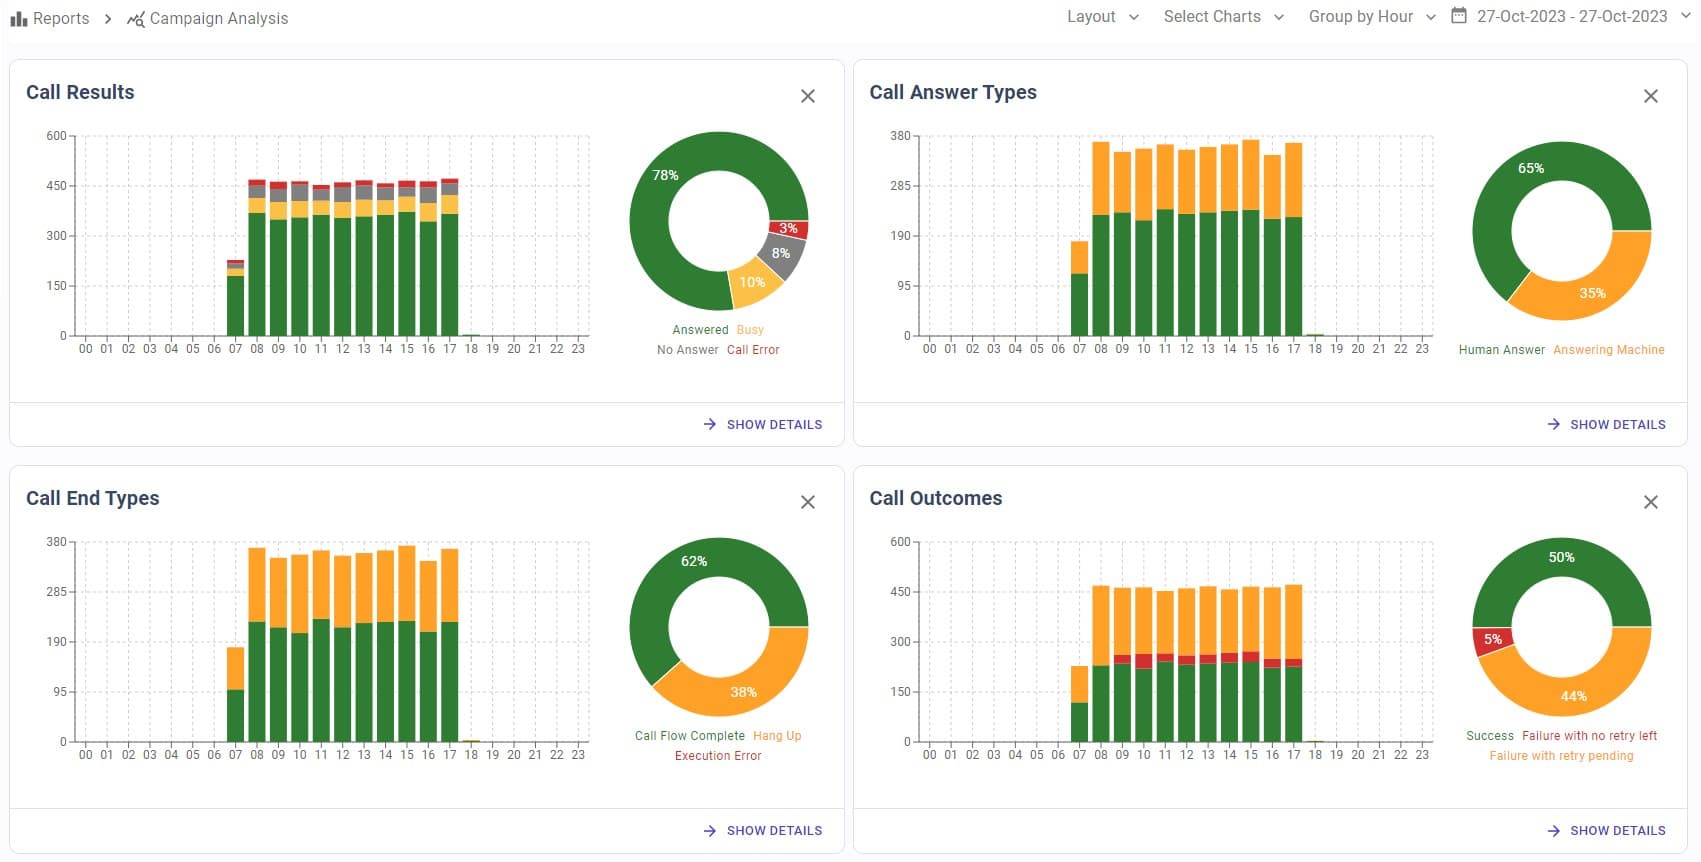This screenshot has height=862, width=1701.
Task: Click the 27-Oct-2023 date range field
Action: 1571,17
